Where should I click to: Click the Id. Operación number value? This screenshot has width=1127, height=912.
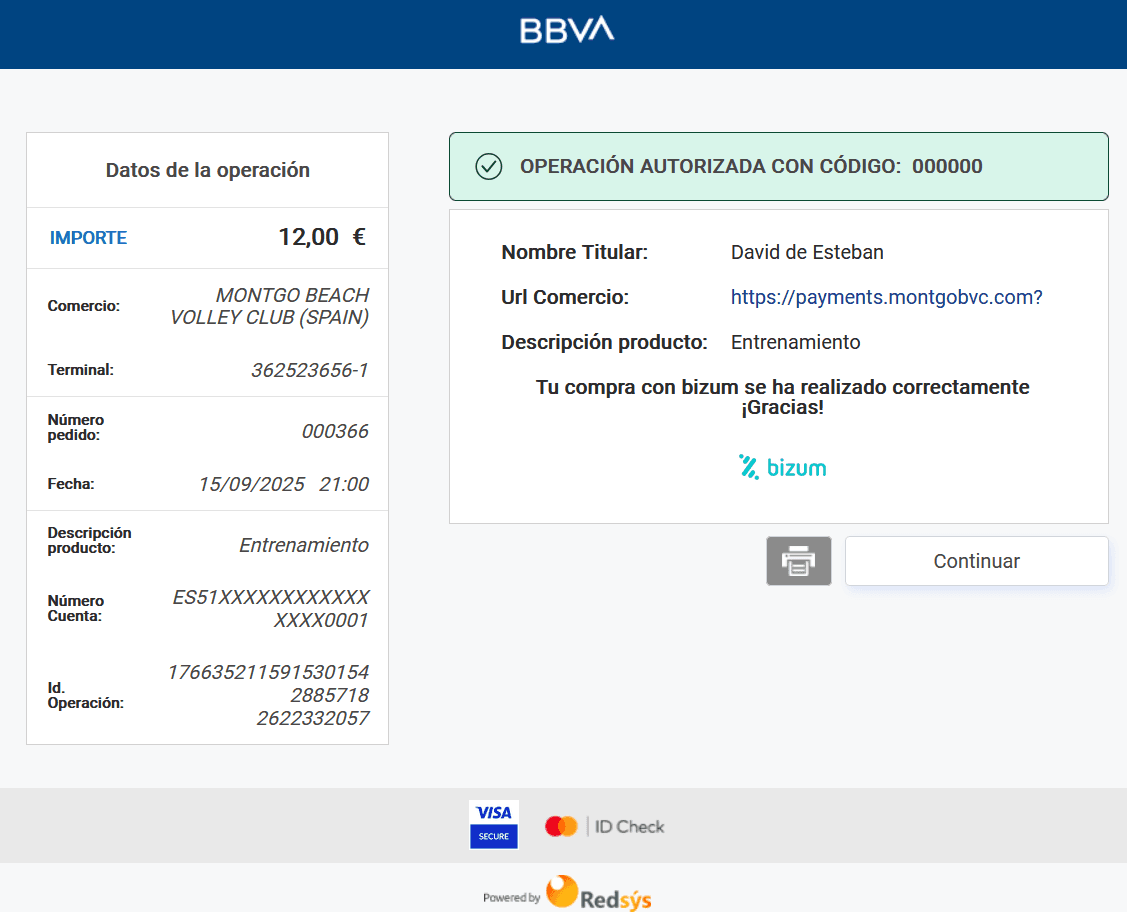tap(268, 695)
